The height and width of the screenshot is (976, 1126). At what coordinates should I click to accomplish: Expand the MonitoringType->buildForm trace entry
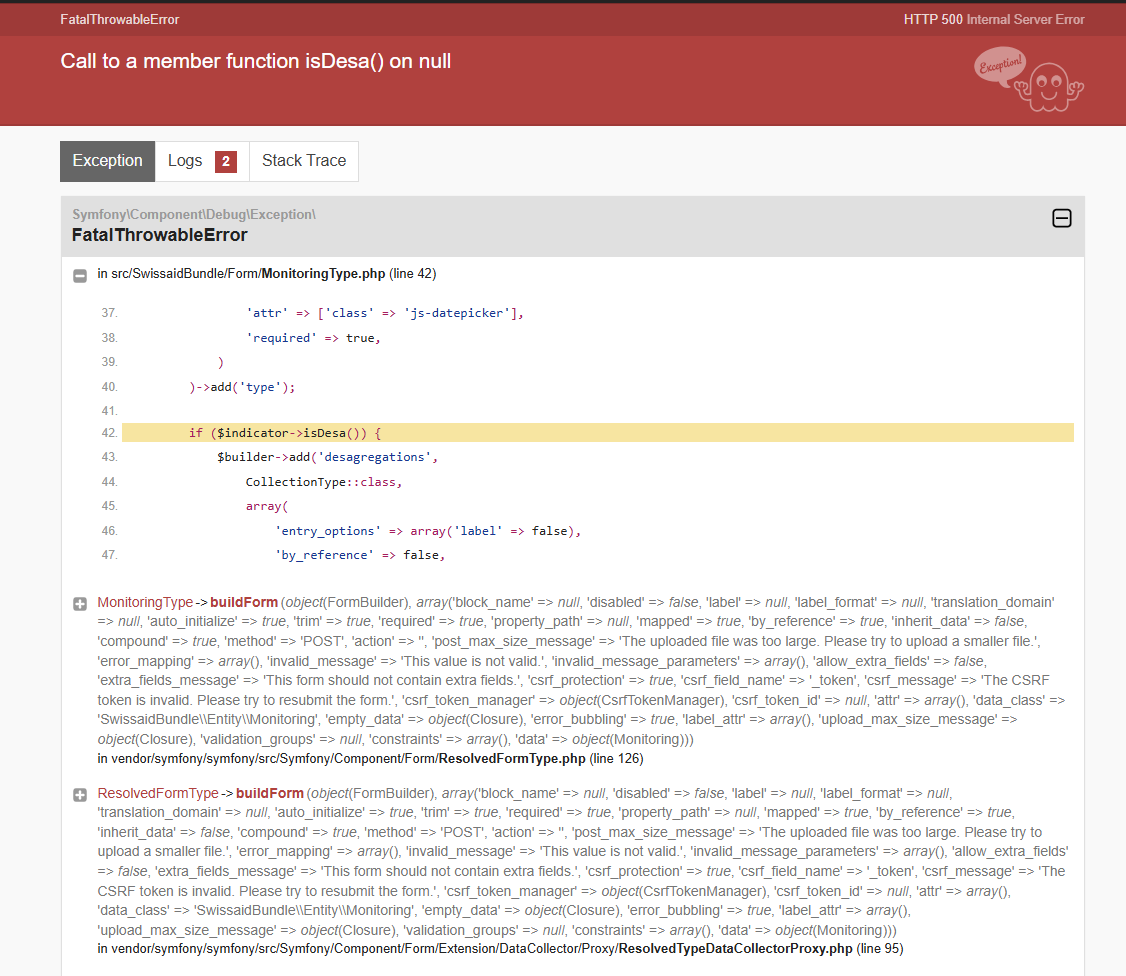pos(80,604)
